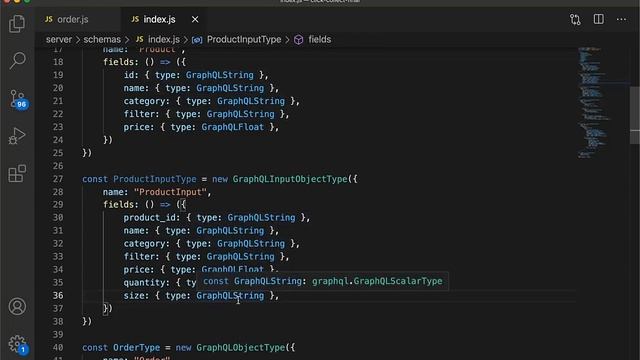Click 'price' on line 34
This screenshot has width=640, height=360.
[x=136, y=270]
